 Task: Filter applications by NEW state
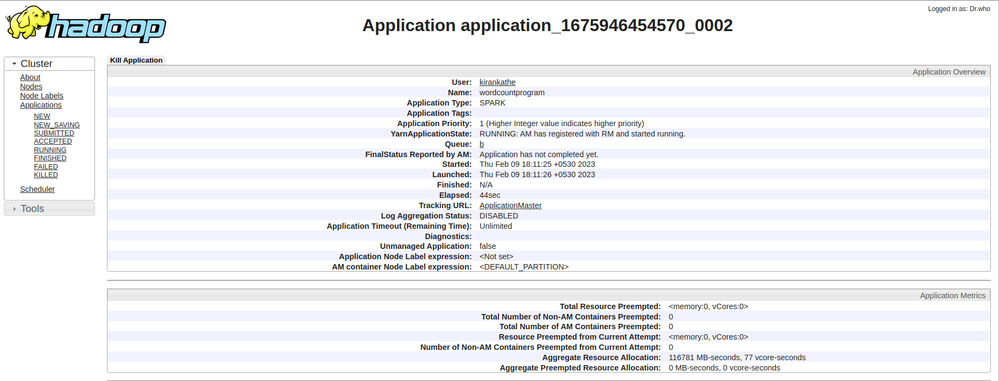[x=42, y=117]
